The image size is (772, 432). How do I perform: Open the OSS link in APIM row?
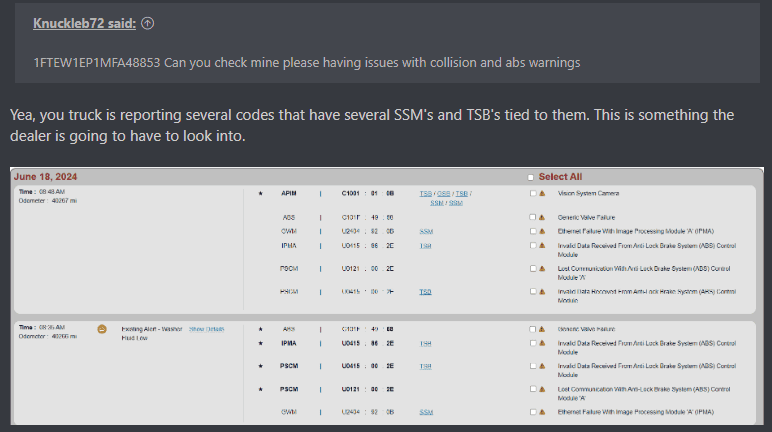(x=443, y=192)
